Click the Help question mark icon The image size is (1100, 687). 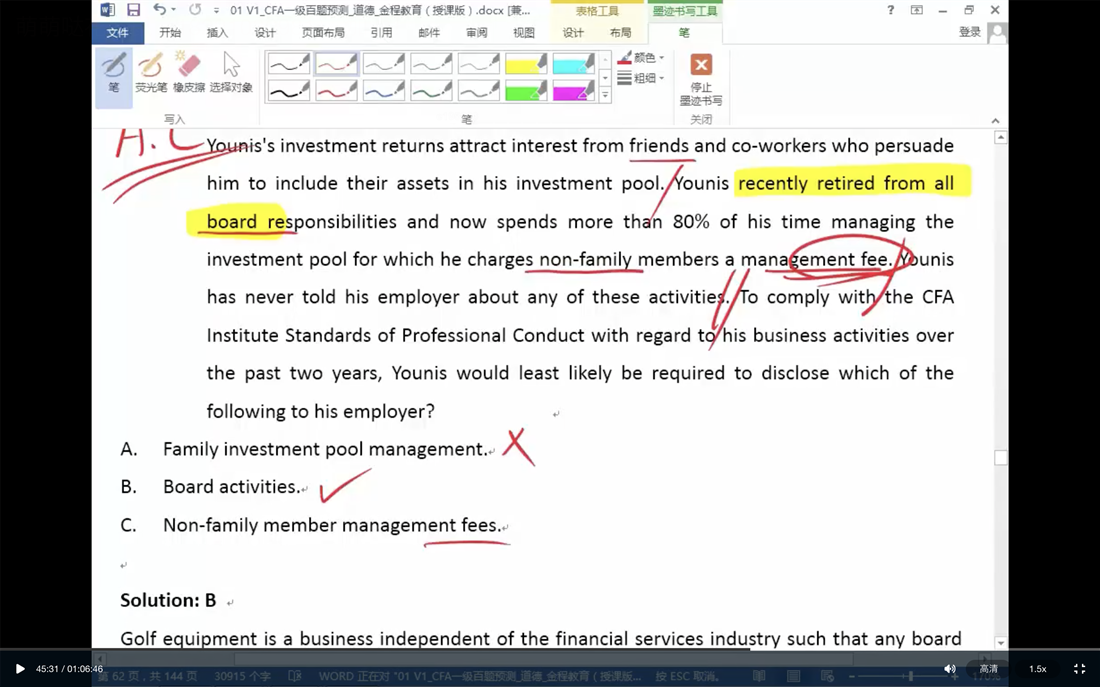[x=890, y=10]
